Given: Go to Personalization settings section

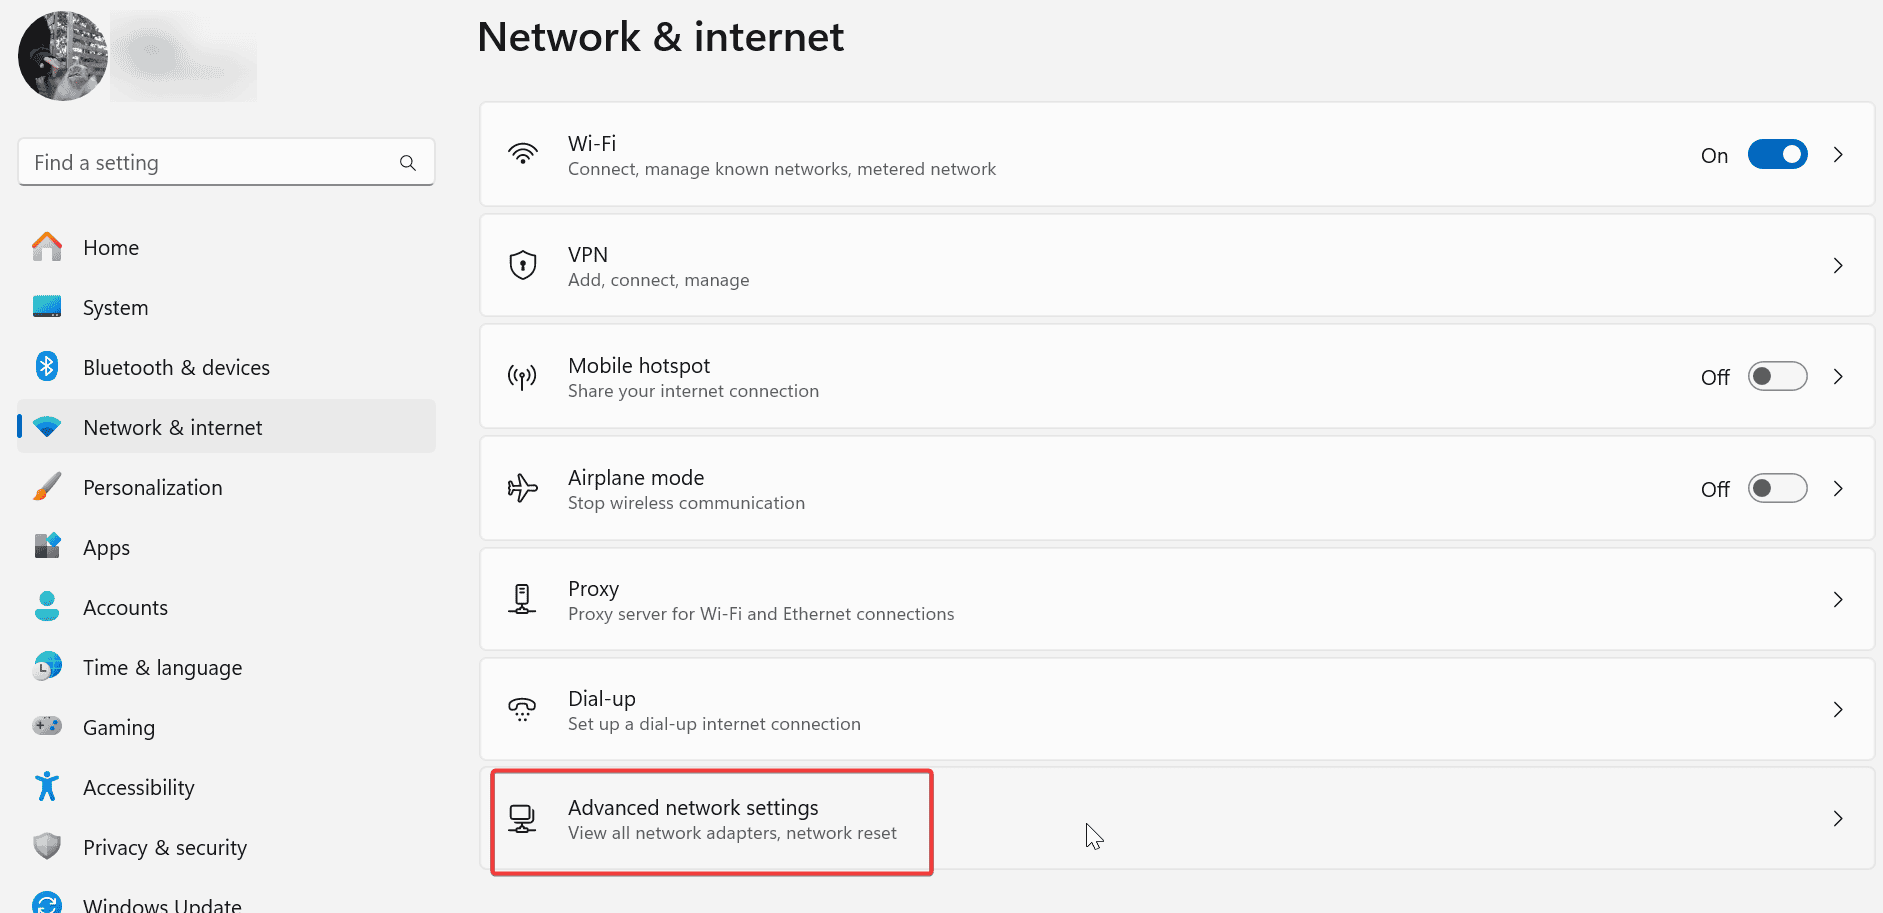Looking at the screenshot, I should point(152,488).
